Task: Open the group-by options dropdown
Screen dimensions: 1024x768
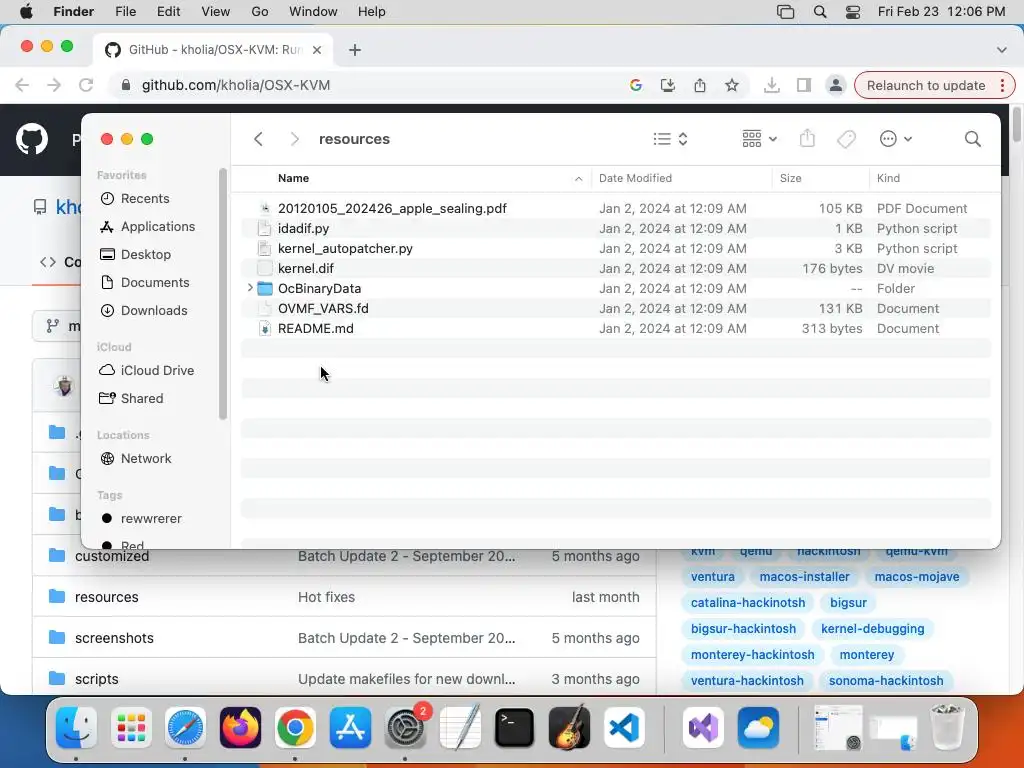Action: (x=759, y=139)
